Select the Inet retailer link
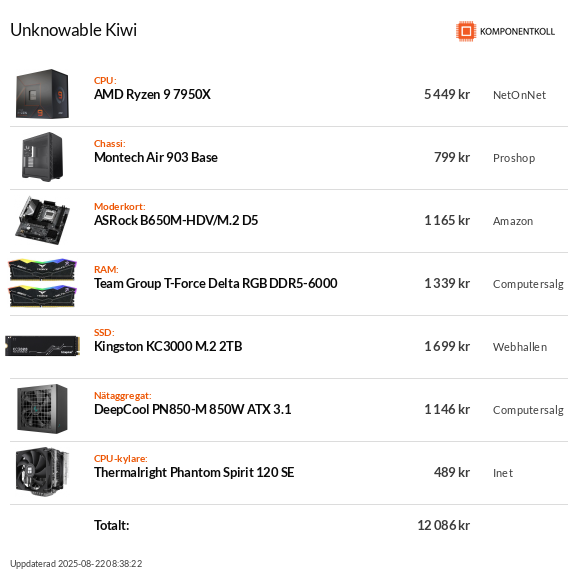577x577 pixels. point(503,473)
